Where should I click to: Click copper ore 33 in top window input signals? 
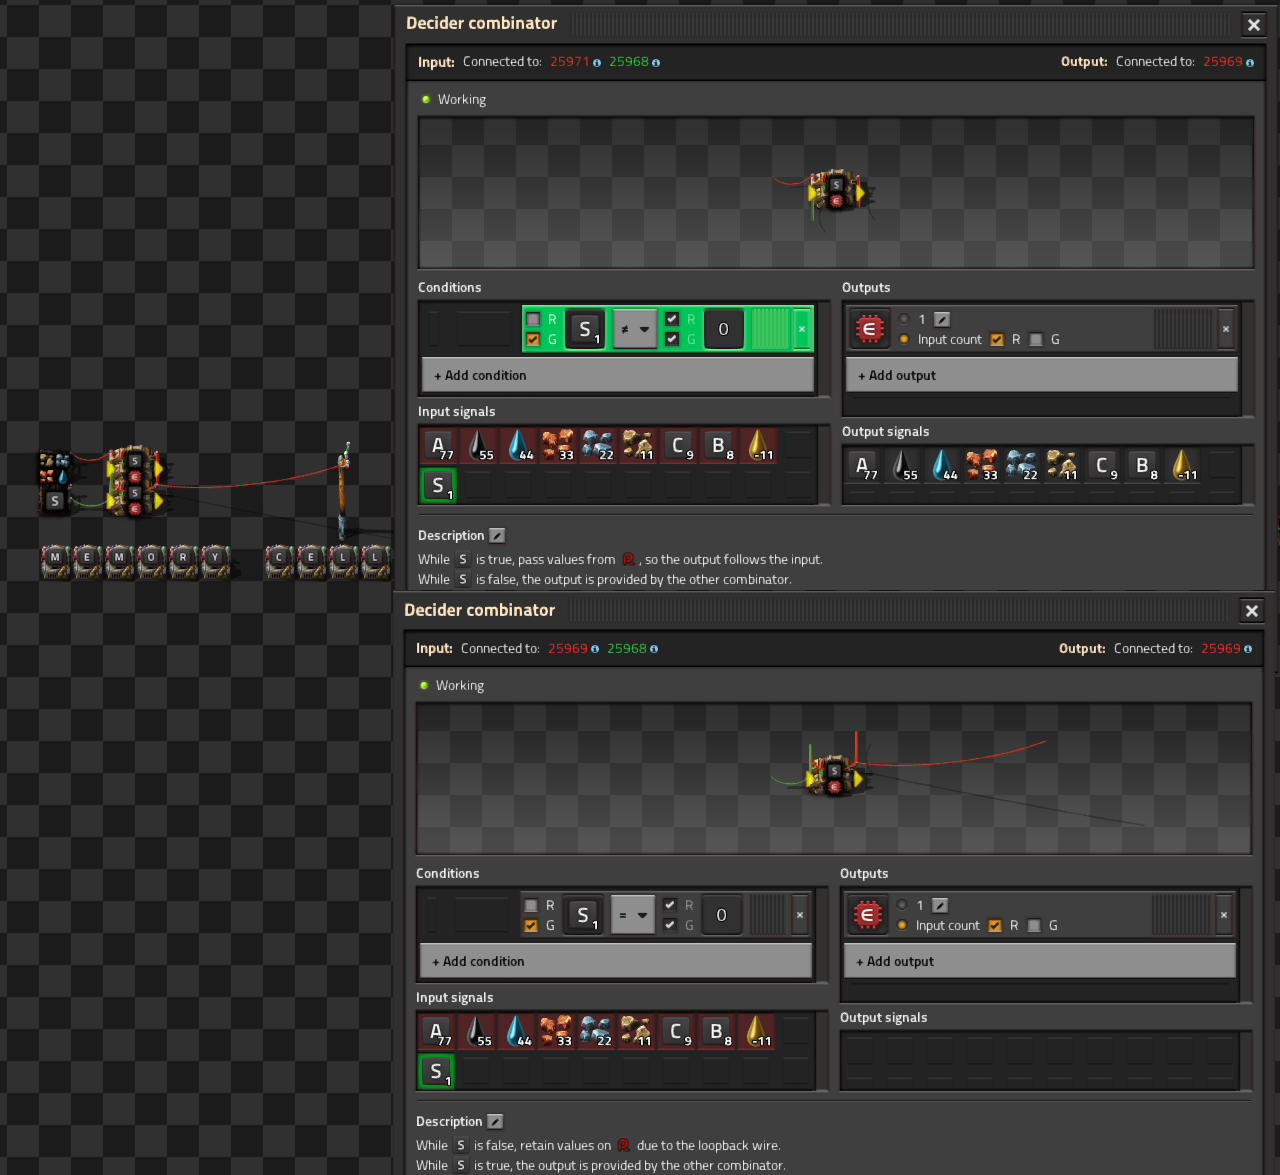[559, 445]
